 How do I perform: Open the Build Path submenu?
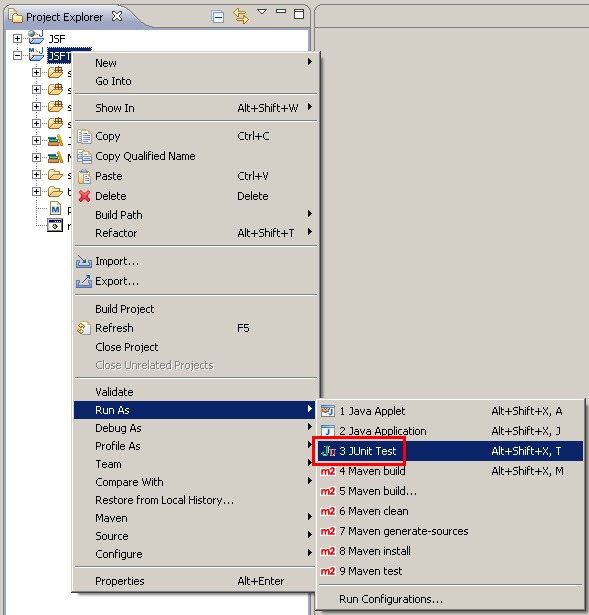coord(196,215)
